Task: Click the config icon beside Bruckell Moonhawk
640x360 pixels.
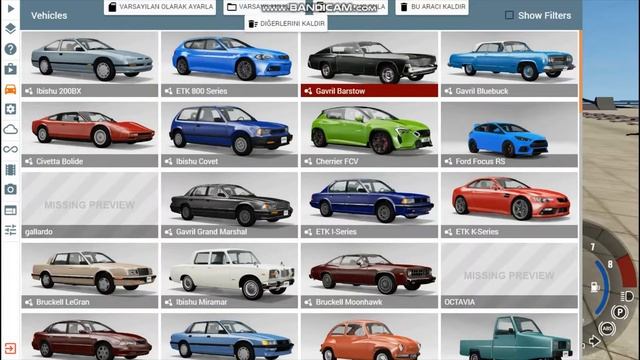Action: 308,302
